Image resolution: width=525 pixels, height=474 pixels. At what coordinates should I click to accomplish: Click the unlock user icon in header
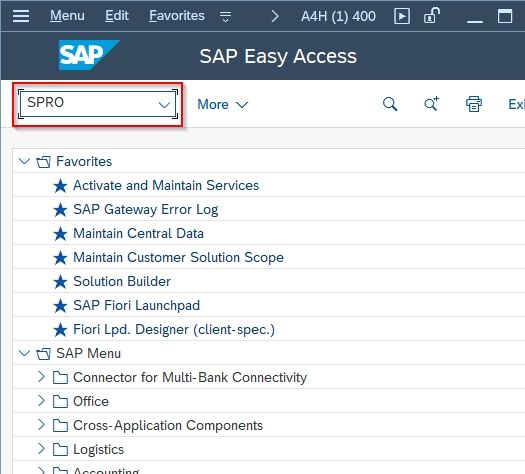(x=431, y=15)
